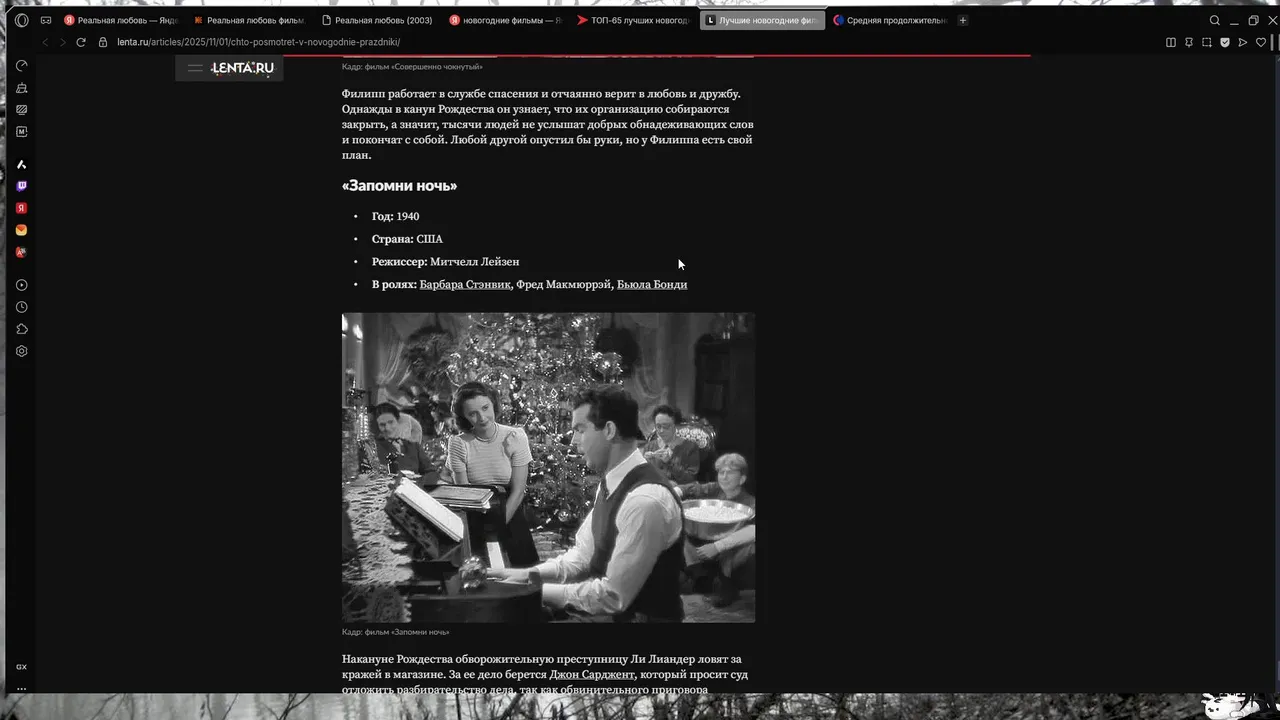Open GX Cleaner icon in sidebar
1280x720 pixels.
click(21, 88)
